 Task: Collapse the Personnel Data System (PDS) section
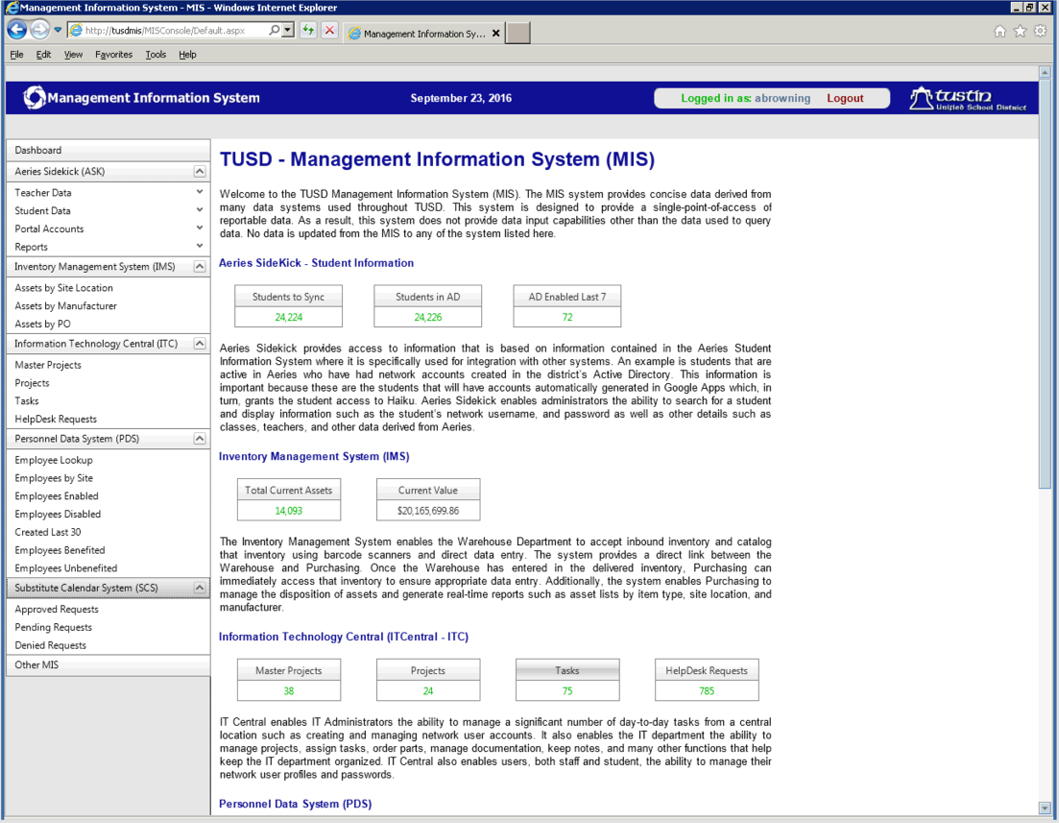(199, 439)
